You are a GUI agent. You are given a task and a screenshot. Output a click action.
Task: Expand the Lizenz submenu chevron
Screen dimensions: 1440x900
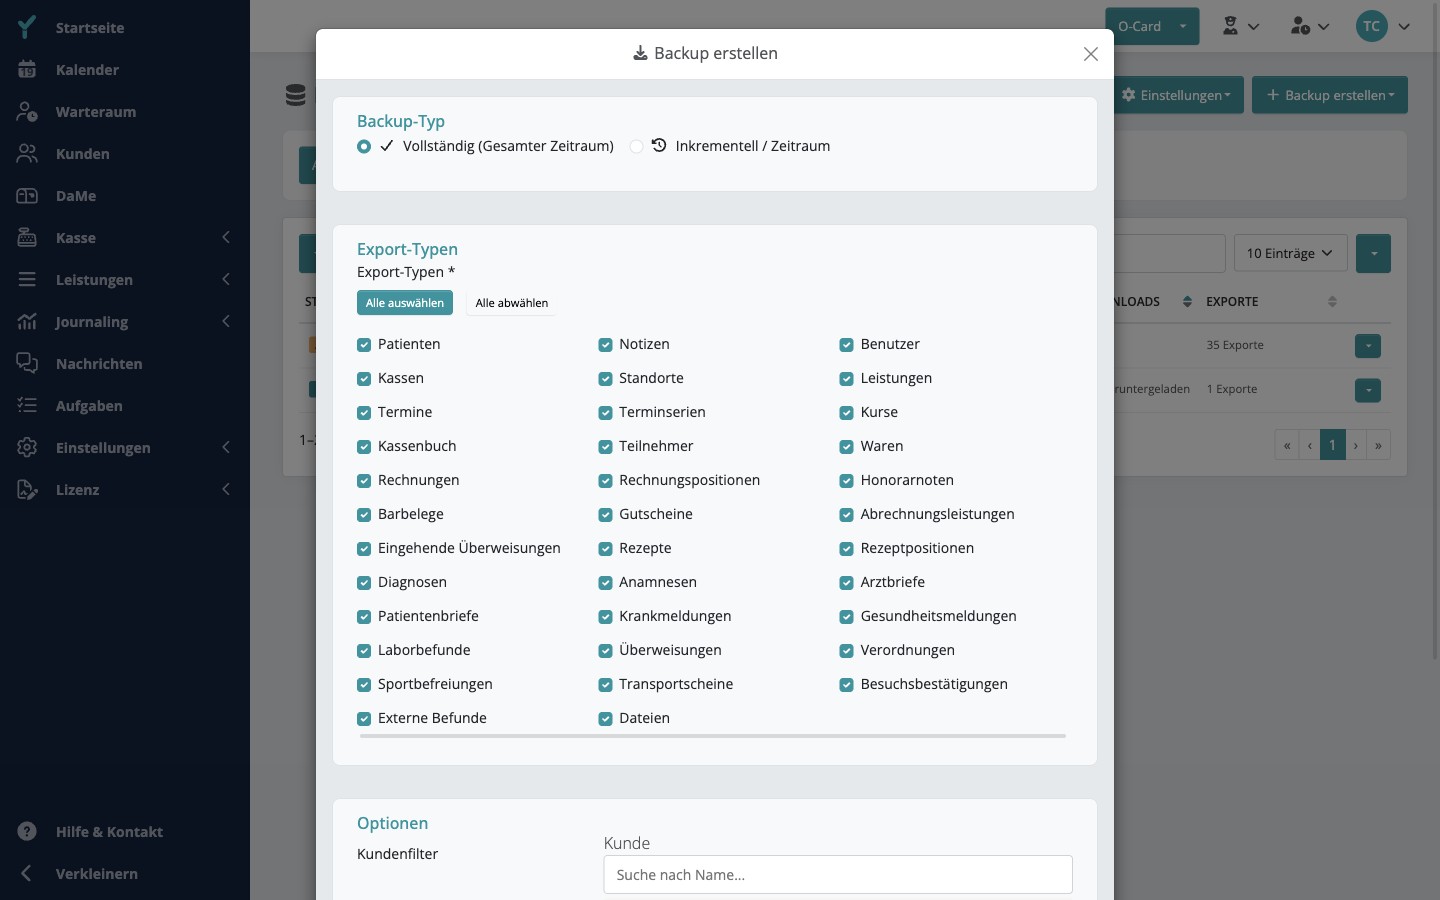[226, 489]
